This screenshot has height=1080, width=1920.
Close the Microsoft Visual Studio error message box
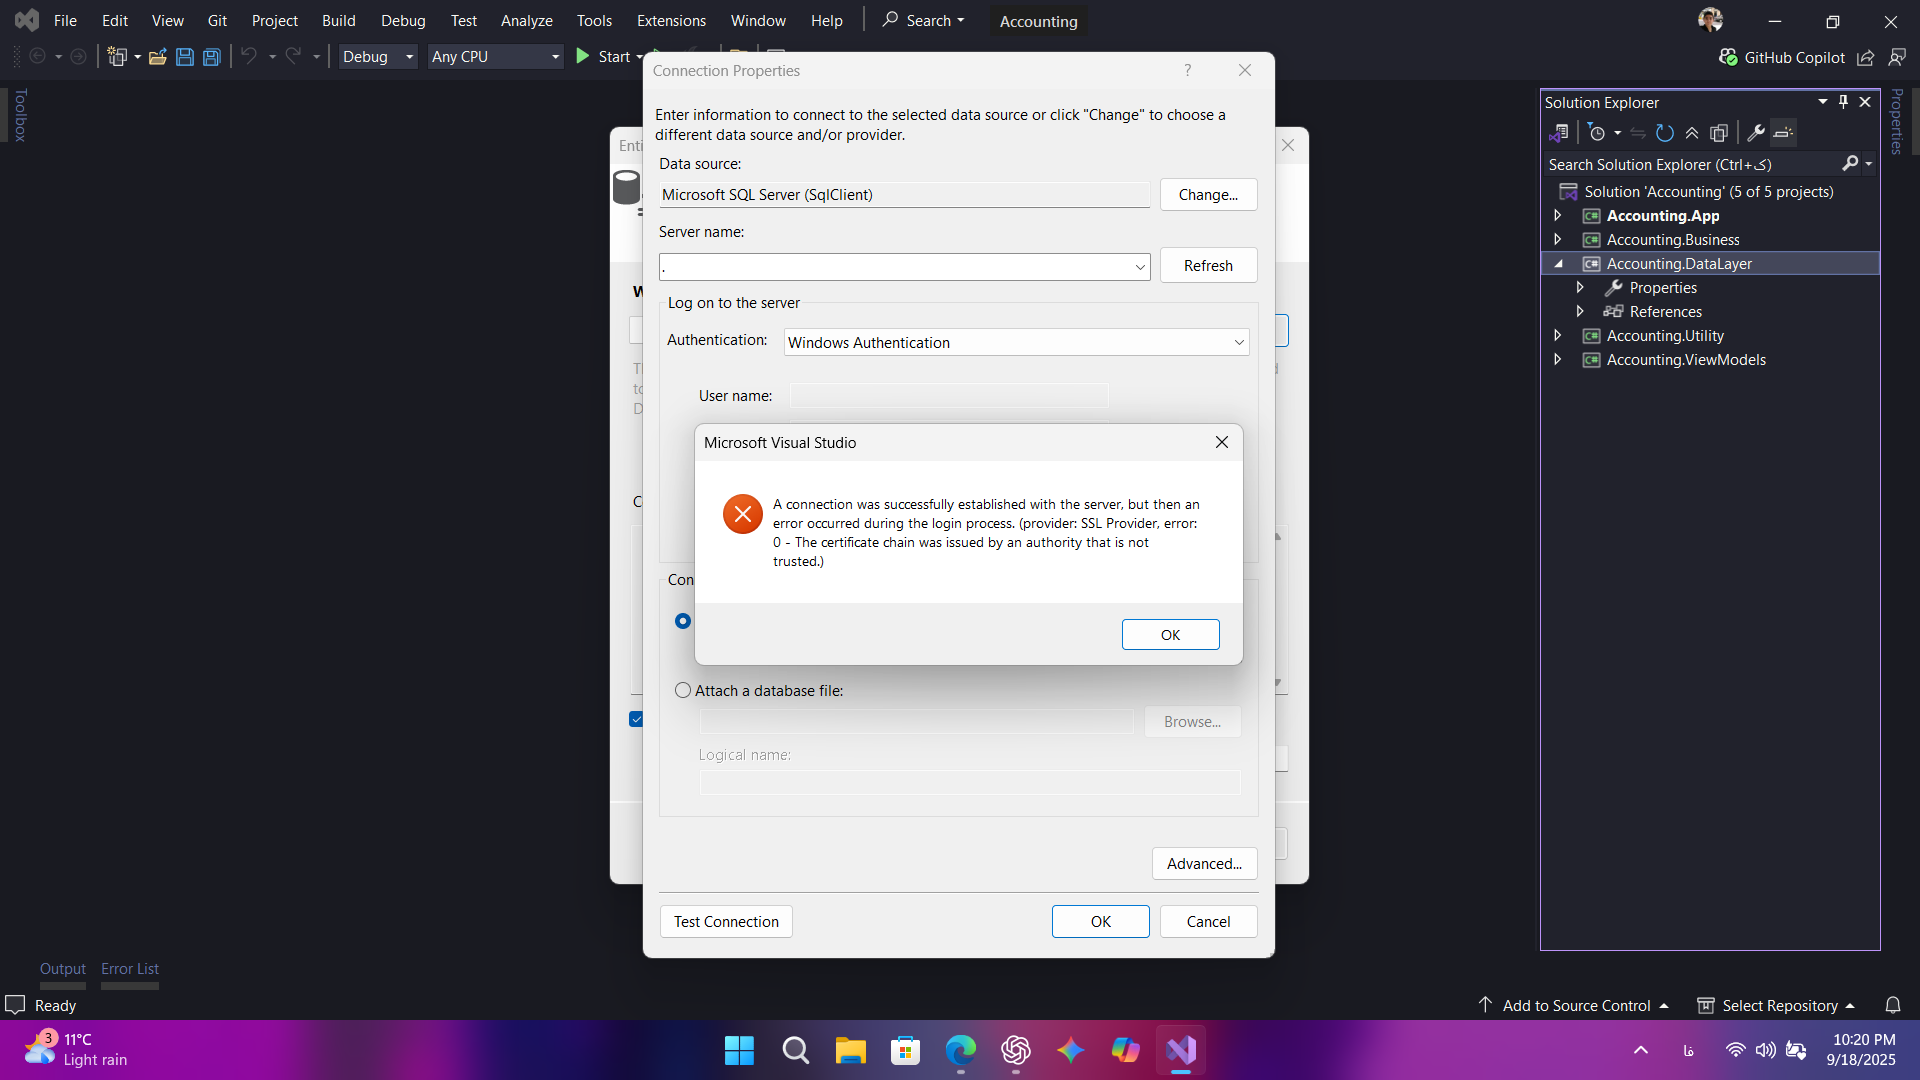[1221, 442]
